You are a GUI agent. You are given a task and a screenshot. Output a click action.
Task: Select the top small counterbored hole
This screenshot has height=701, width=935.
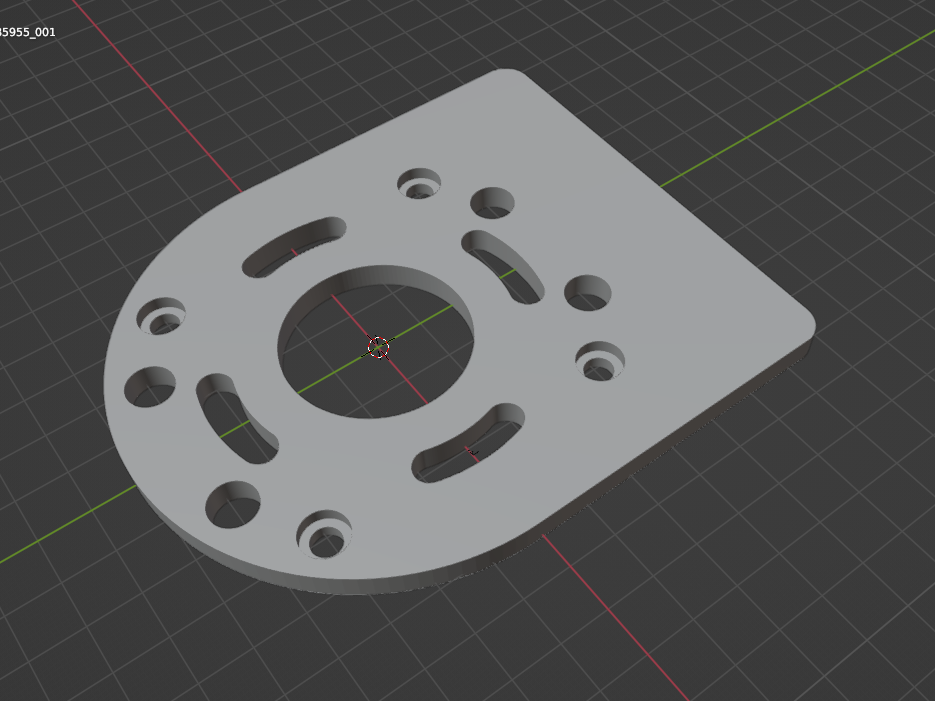point(417,185)
